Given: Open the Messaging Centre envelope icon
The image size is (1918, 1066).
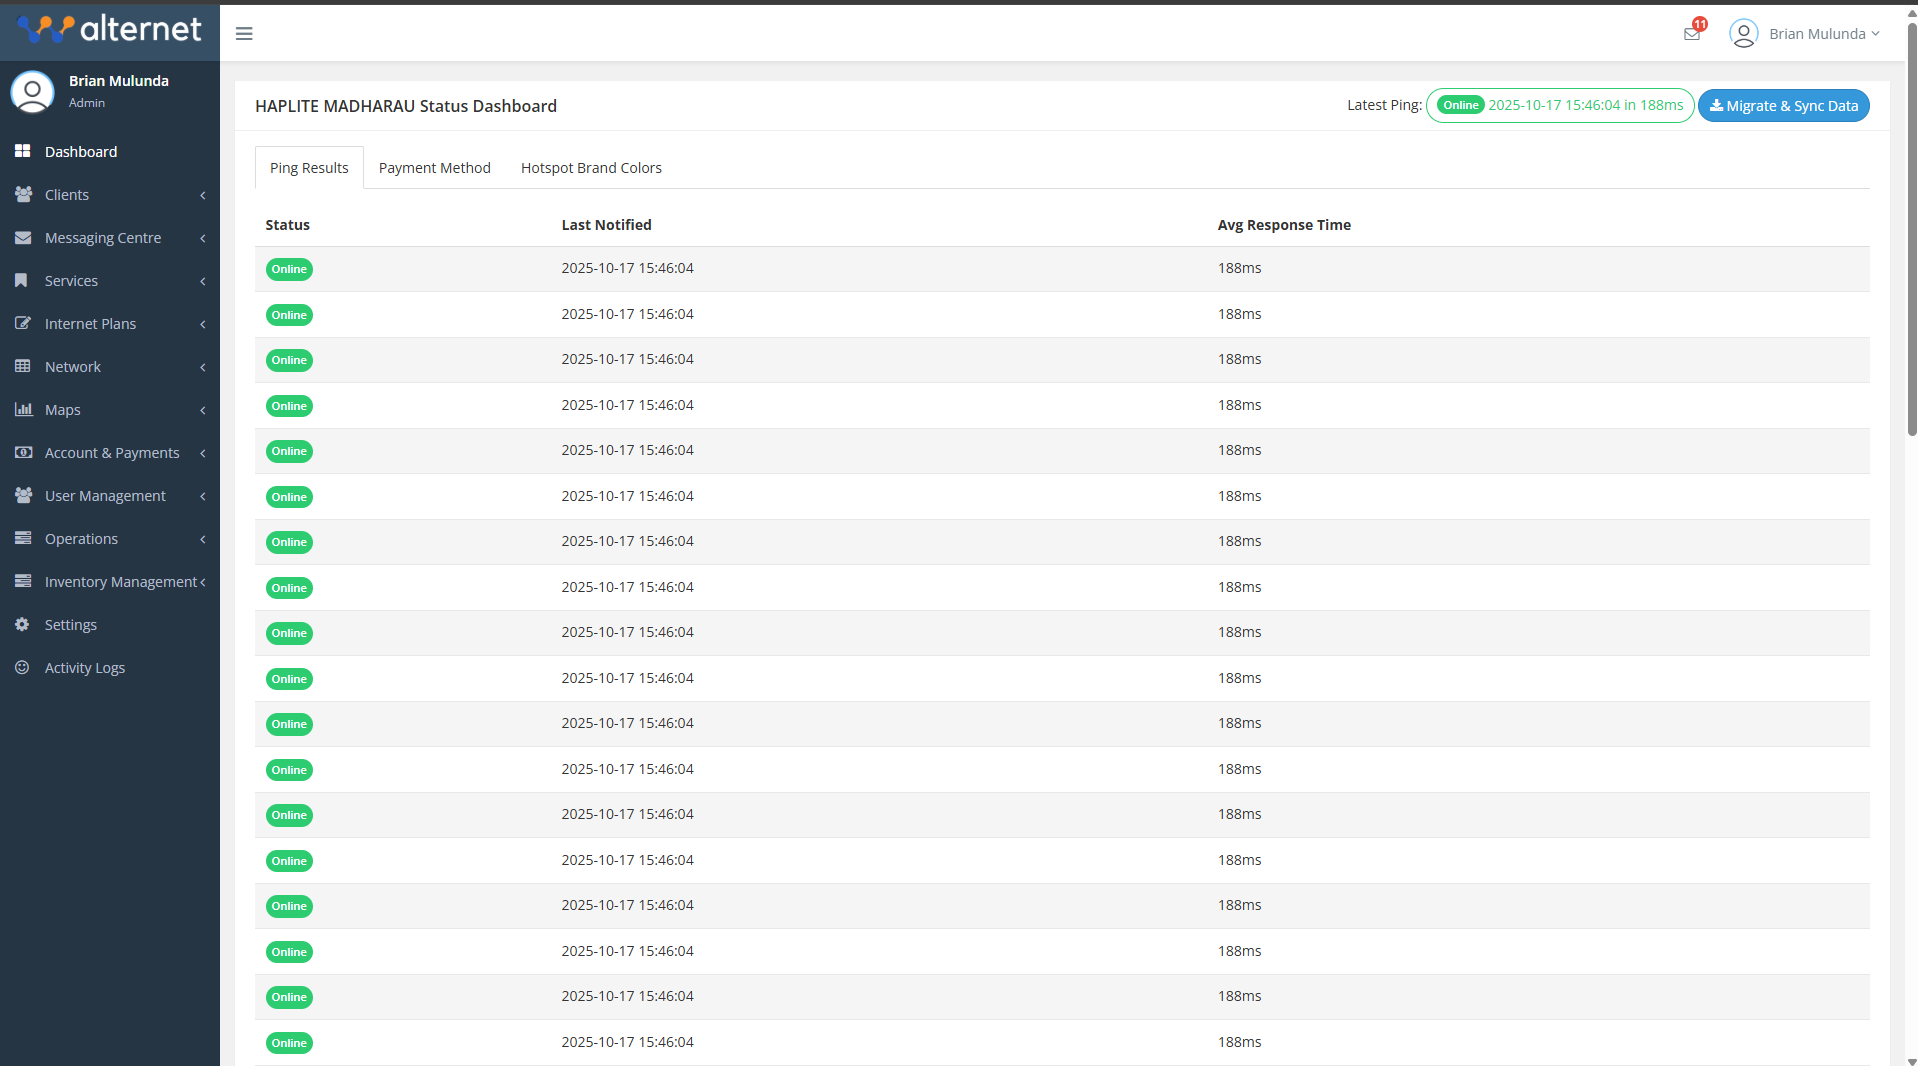Looking at the screenshot, I should pos(23,237).
